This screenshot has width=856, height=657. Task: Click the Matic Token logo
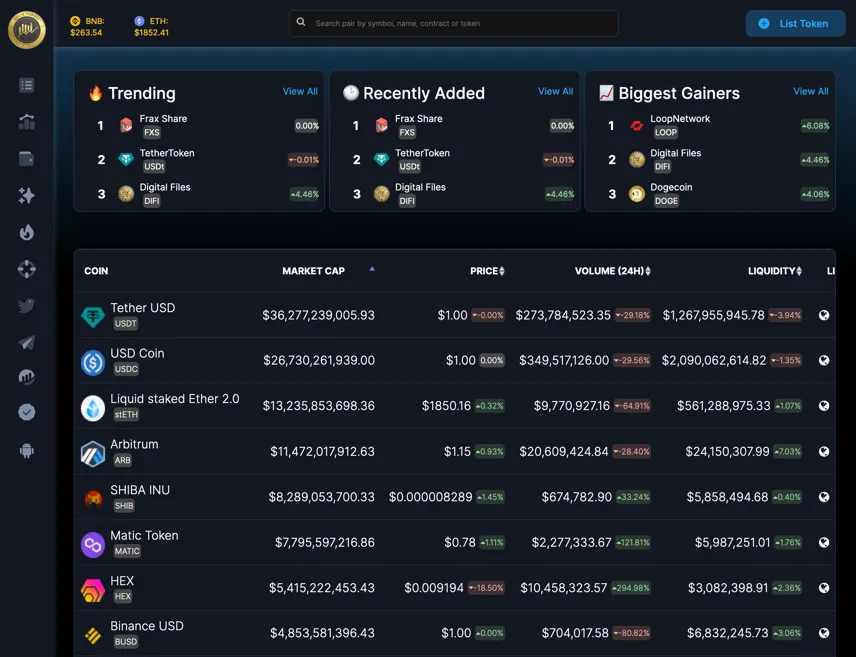point(93,544)
